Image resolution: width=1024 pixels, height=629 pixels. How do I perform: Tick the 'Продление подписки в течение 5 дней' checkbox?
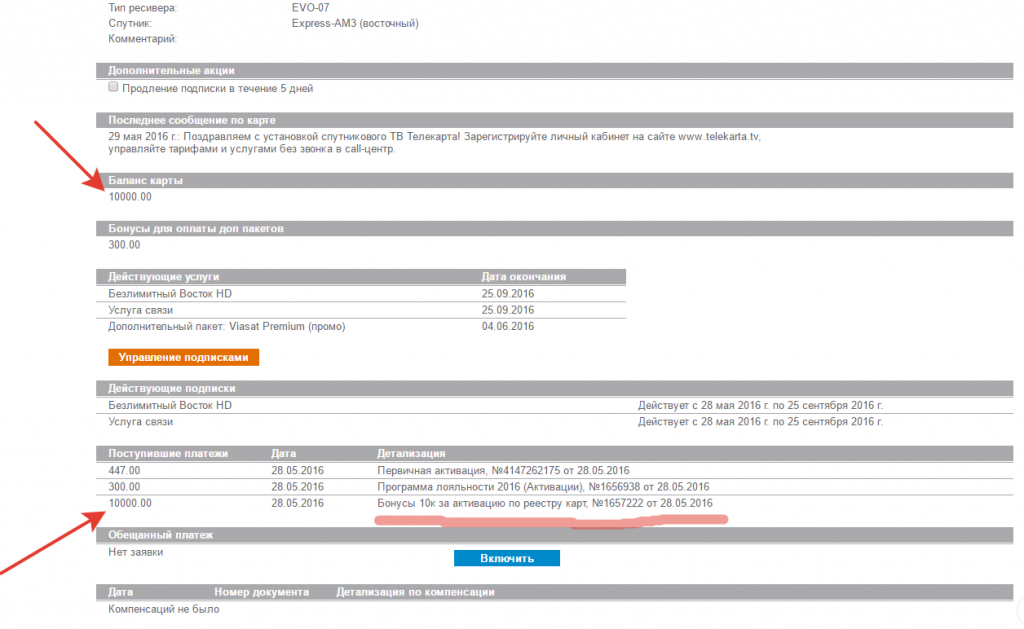pyautogui.click(x=114, y=88)
